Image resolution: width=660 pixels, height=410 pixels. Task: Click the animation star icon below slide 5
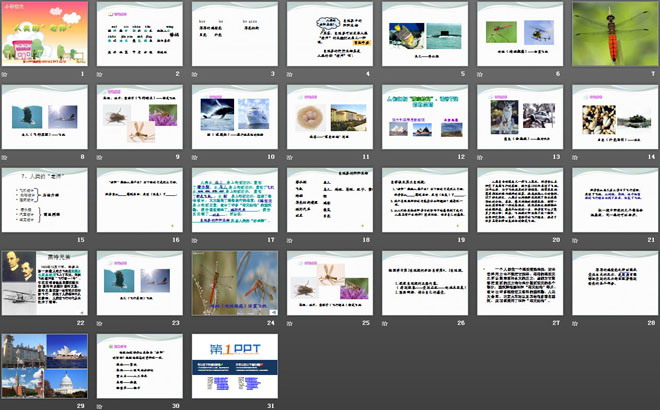pyautogui.click(x=386, y=75)
